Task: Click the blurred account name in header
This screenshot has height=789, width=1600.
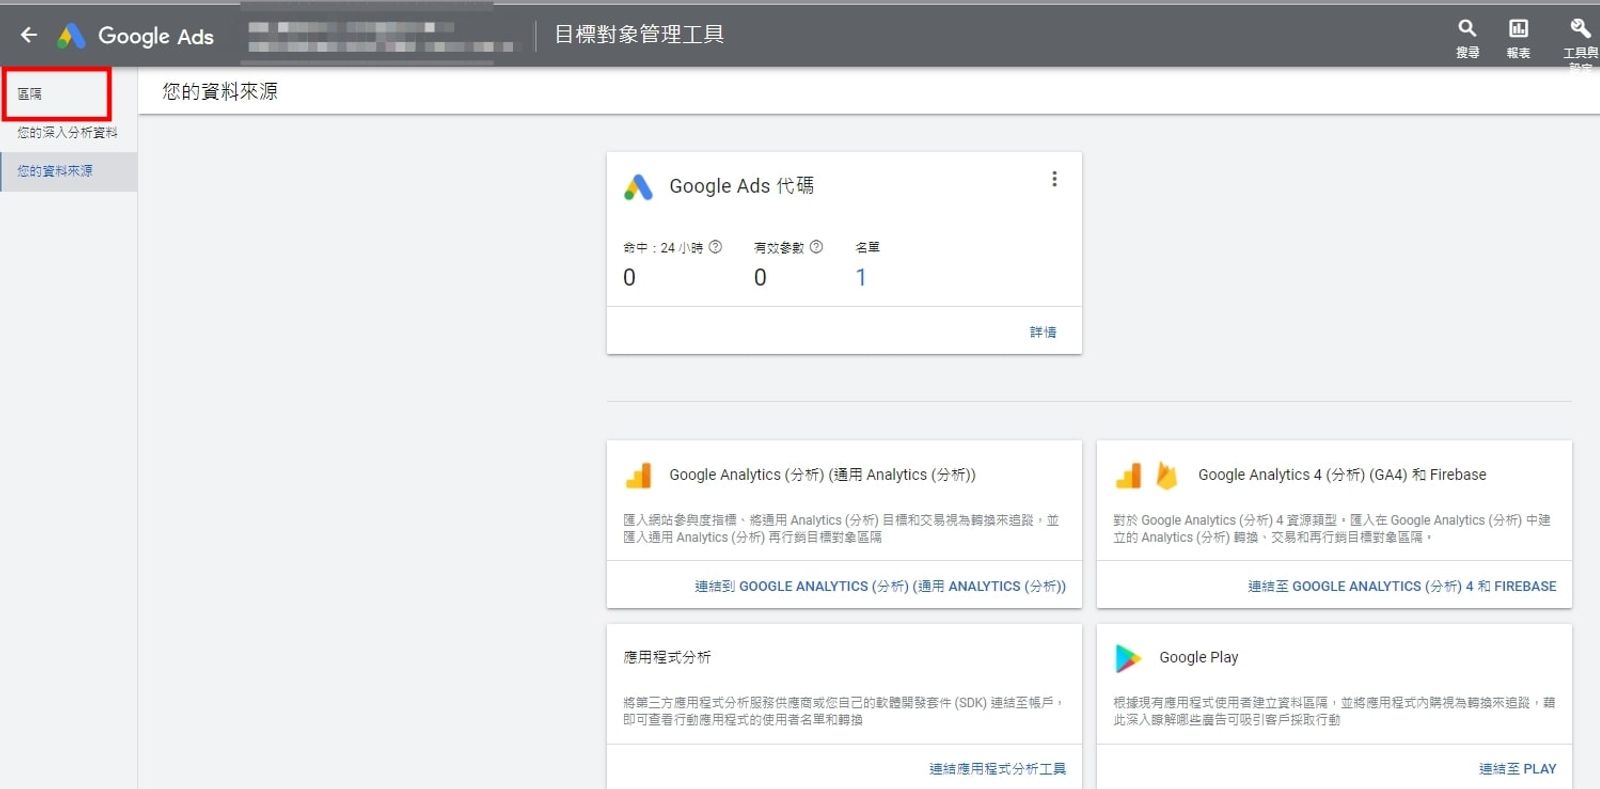Action: [x=380, y=36]
